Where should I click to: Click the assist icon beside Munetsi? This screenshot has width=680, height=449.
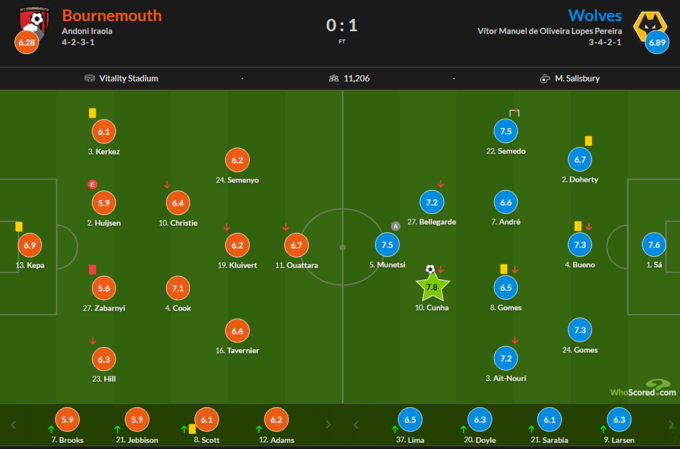click(395, 226)
